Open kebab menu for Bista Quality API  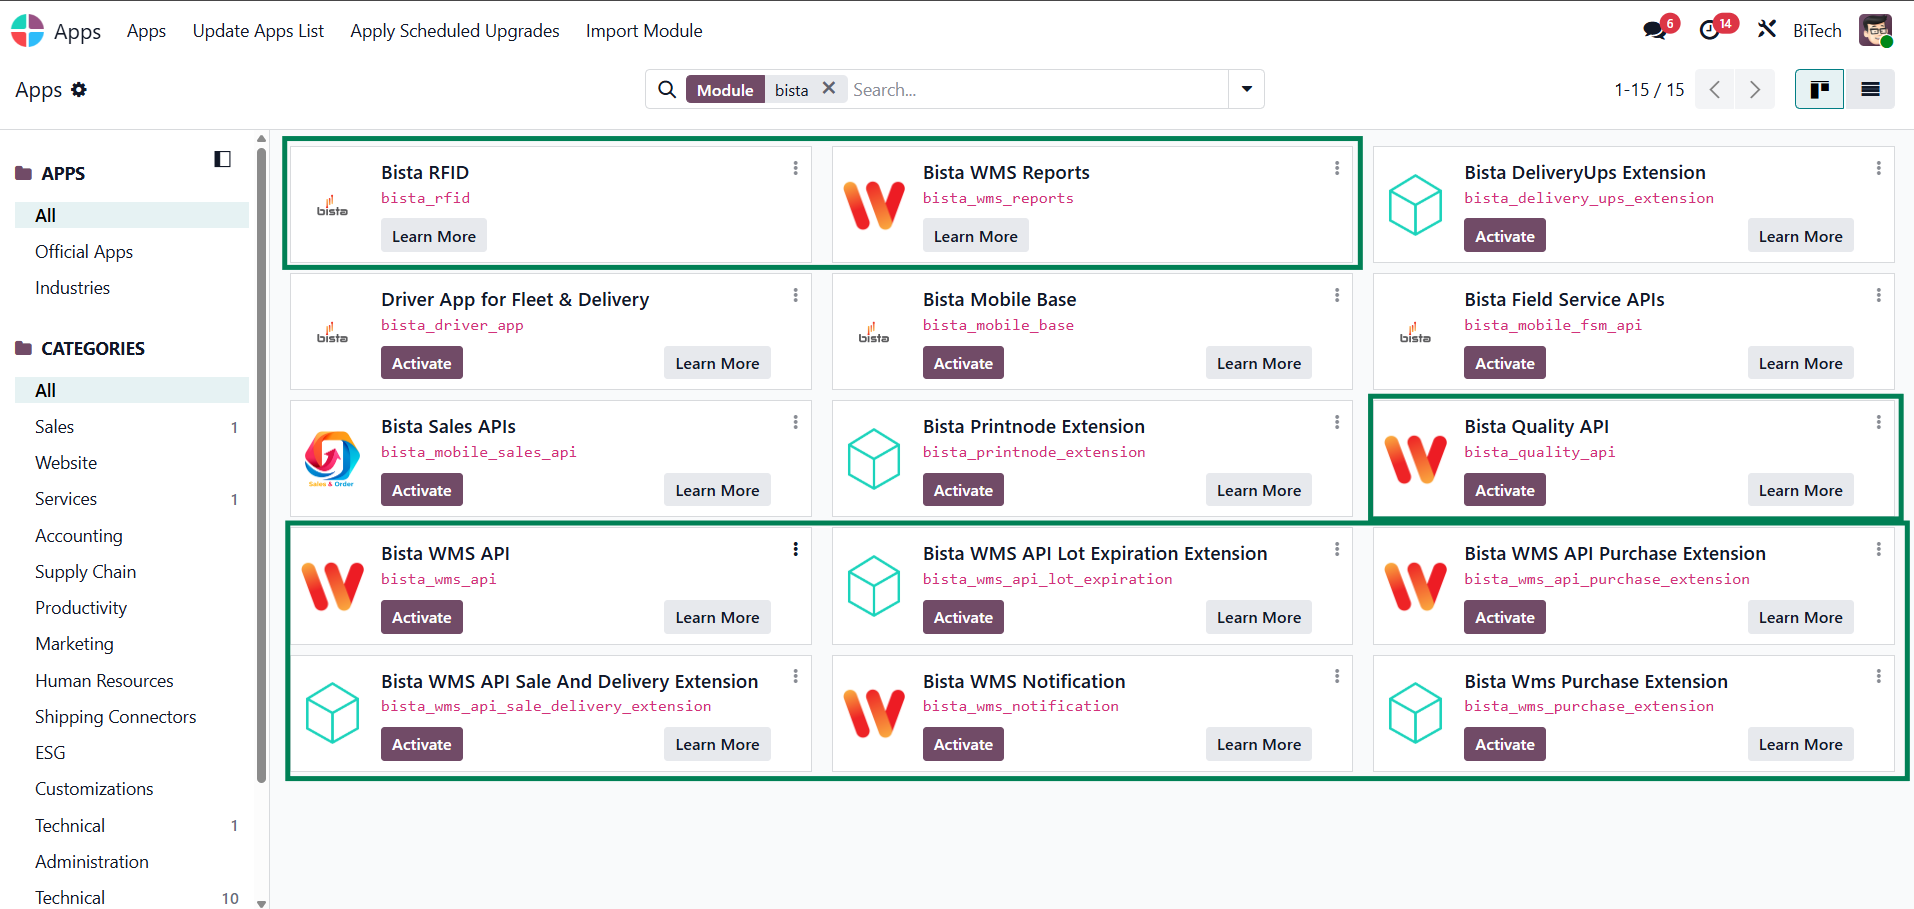coord(1879,422)
